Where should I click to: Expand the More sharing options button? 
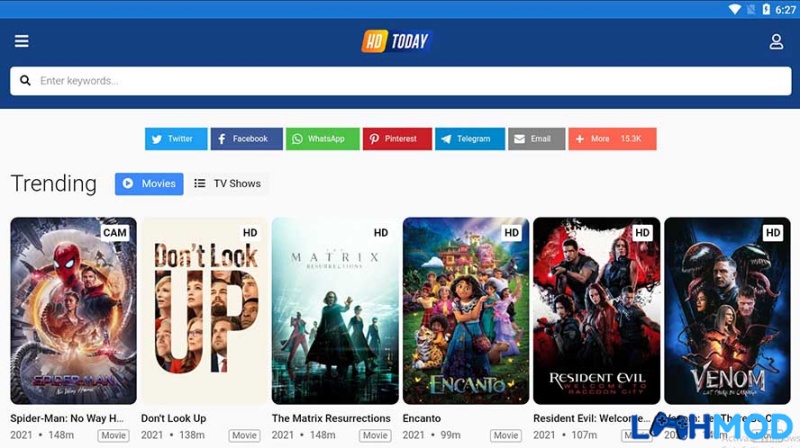tap(612, 139)
